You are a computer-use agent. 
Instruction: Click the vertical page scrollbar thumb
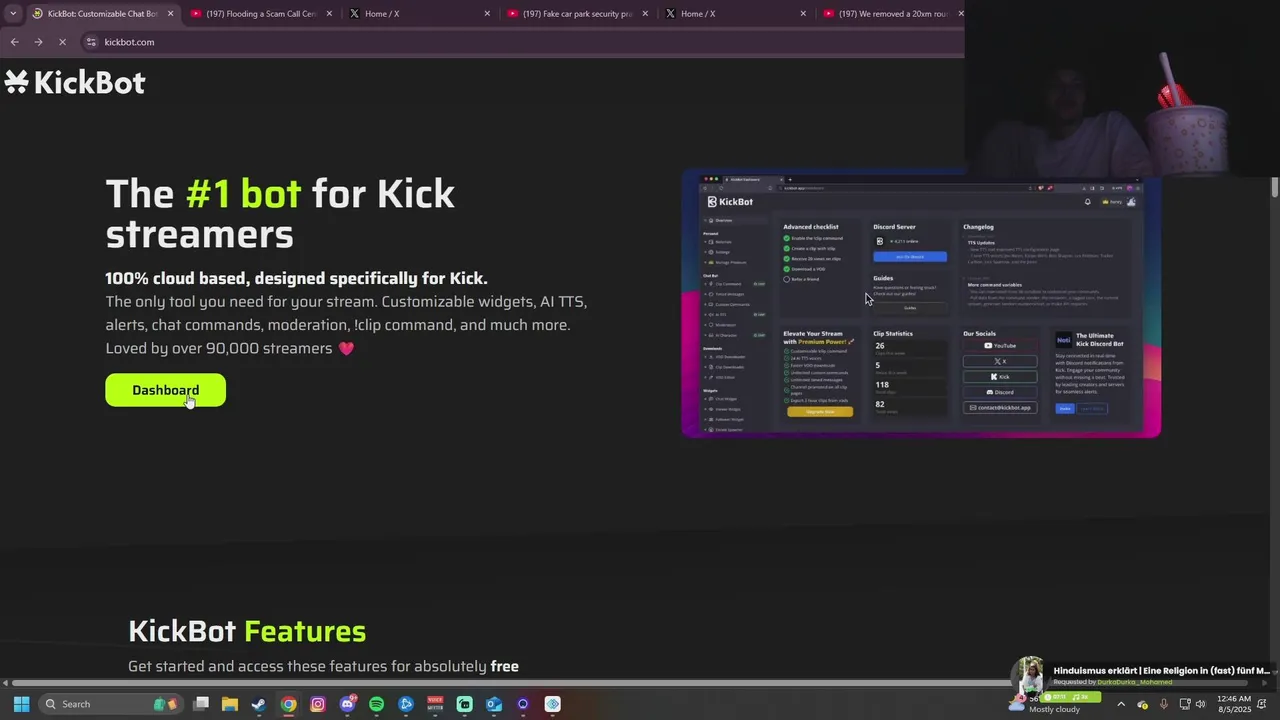pos(1275,188)
